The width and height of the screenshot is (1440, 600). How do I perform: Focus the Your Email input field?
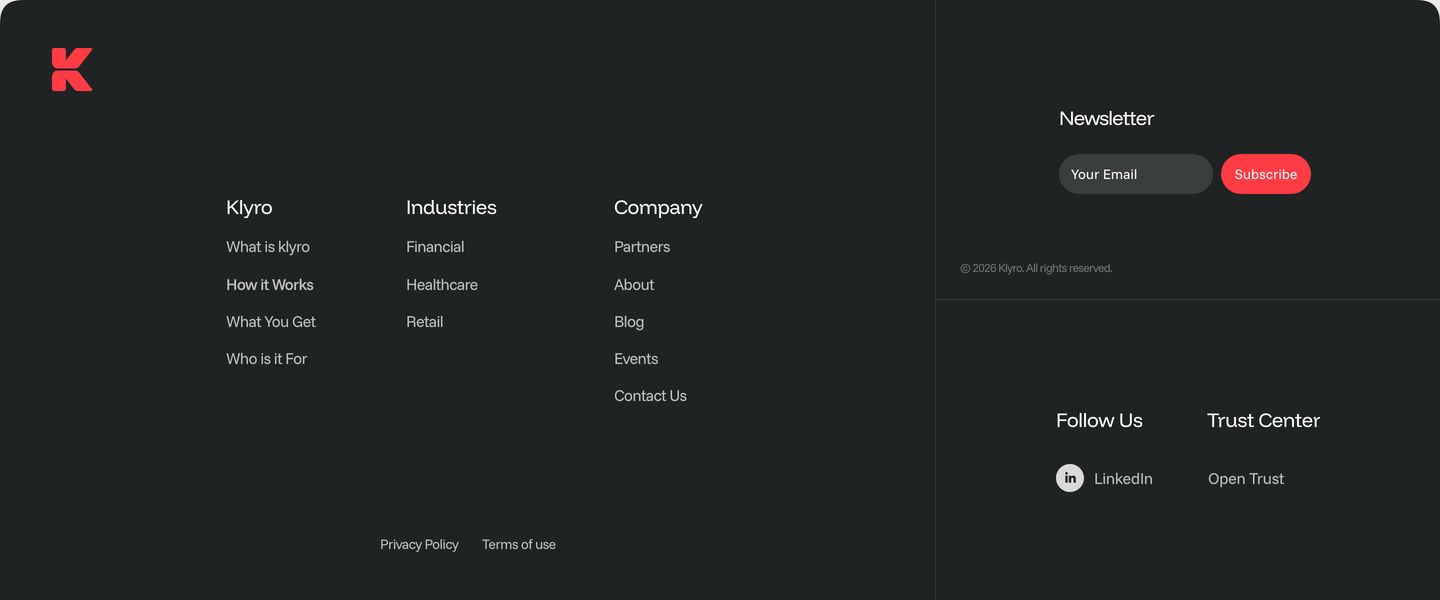pos(1136,174)
